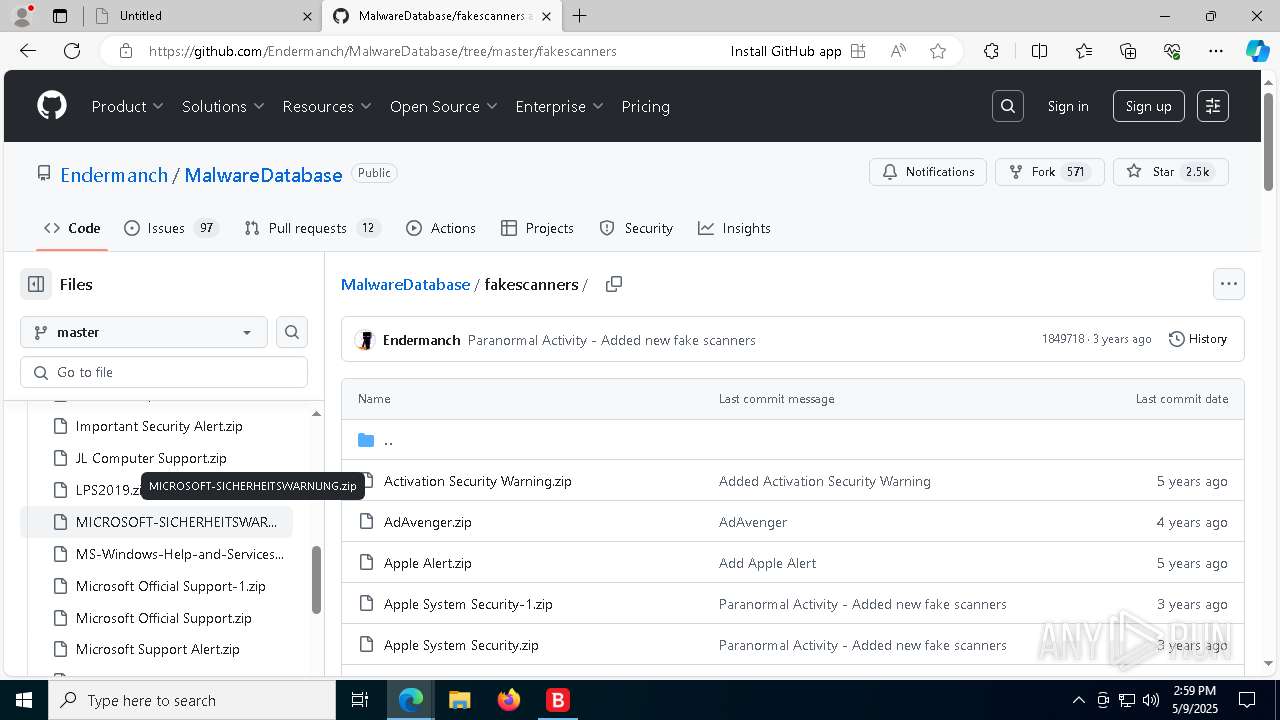Add this page to favorites star
Image resolution: width=1280 pixels, height=720 pixels.
(x=938, y=51)
